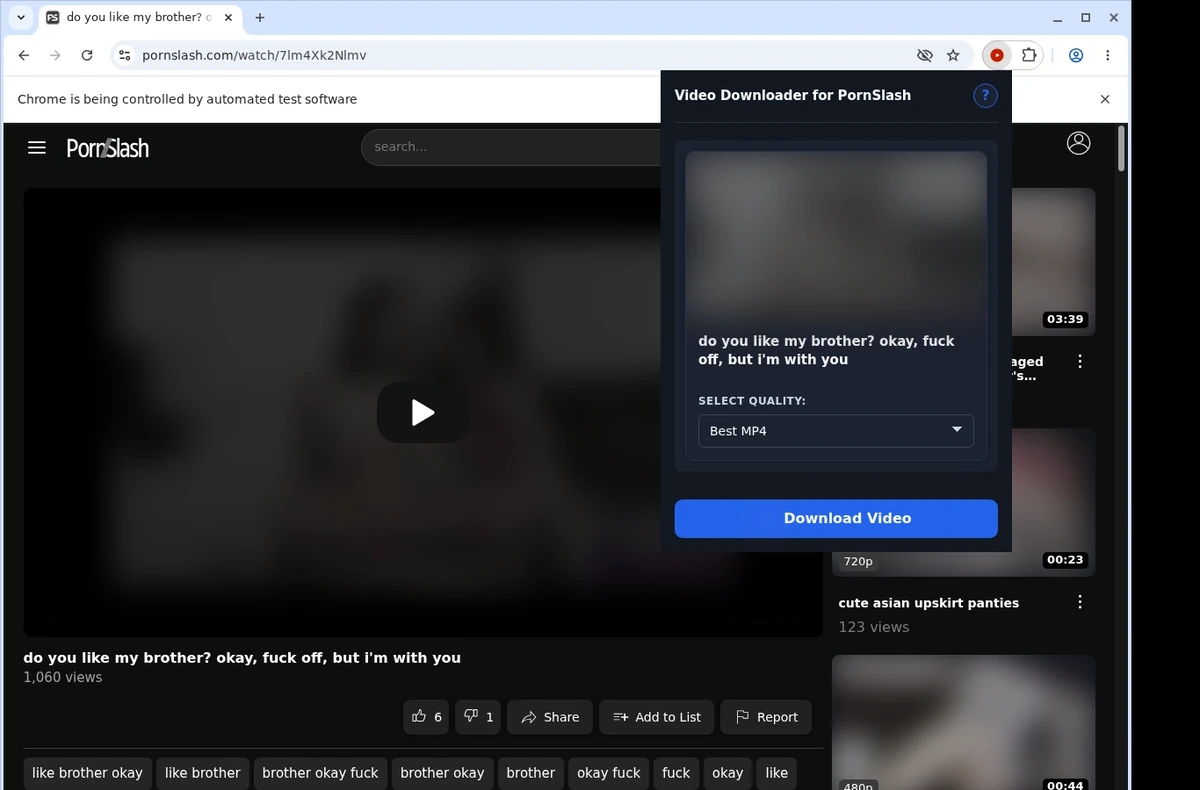Open the Chrome three-dot menu
Image resolution: width=1200 pixels, height=790 pixels.
1108,55
